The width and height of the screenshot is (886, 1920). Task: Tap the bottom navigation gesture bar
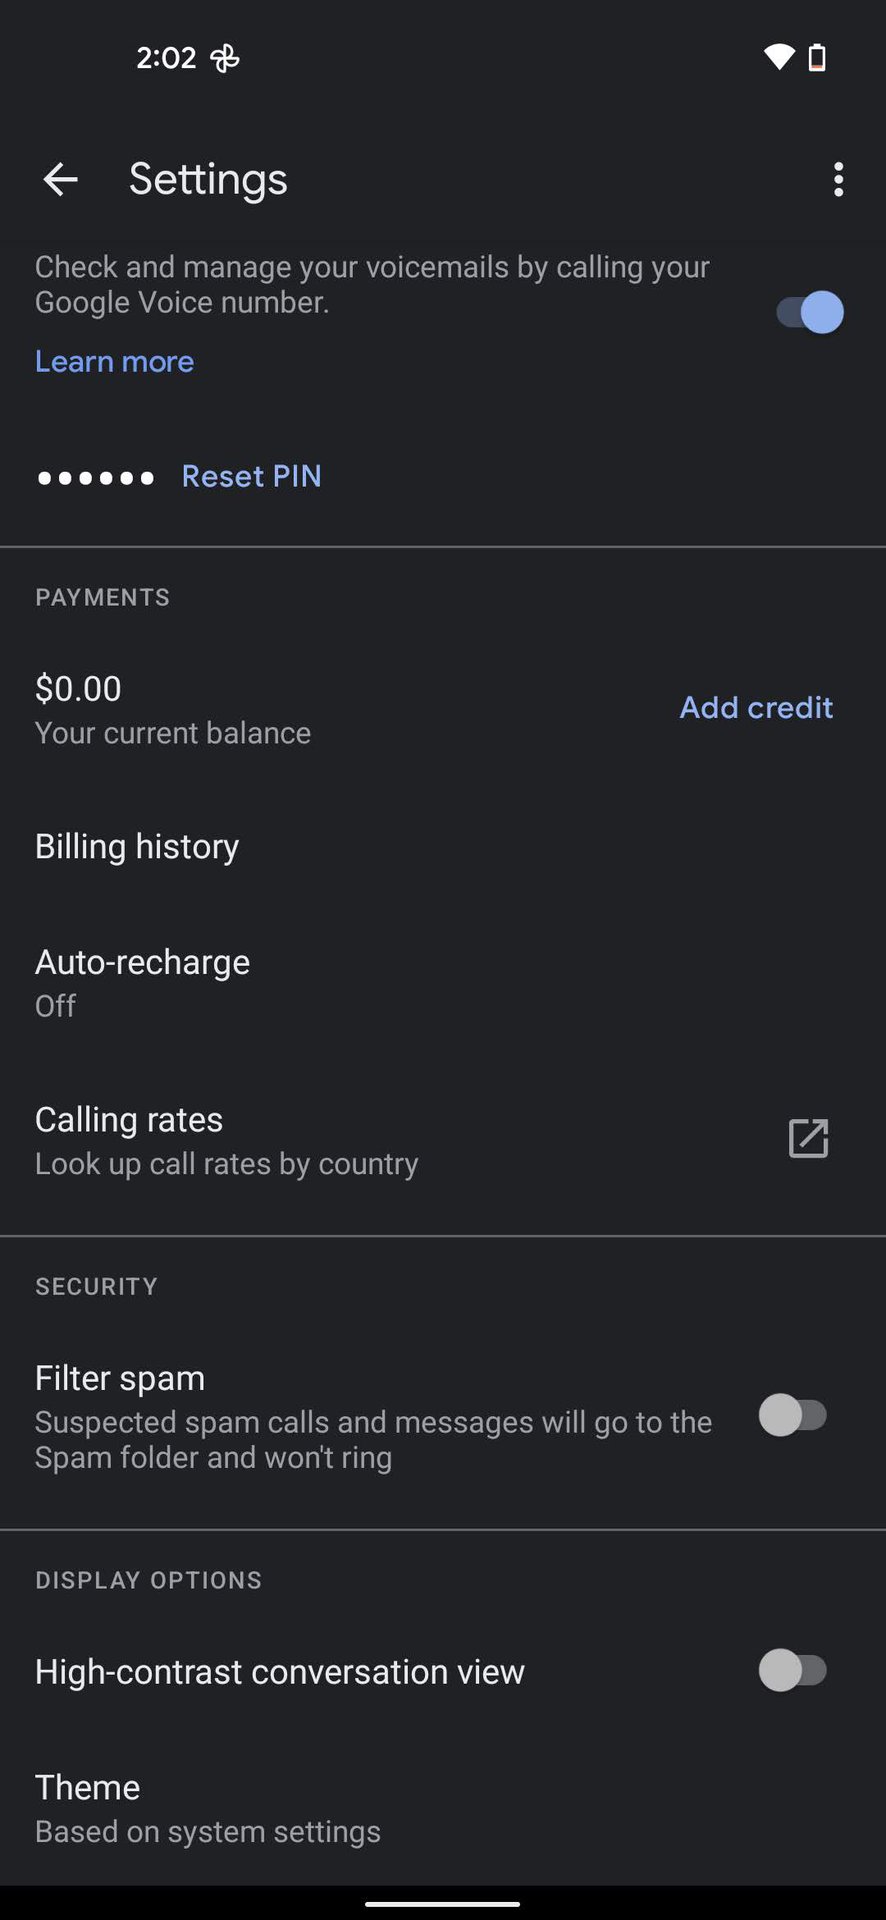(x=442, y=1904)
